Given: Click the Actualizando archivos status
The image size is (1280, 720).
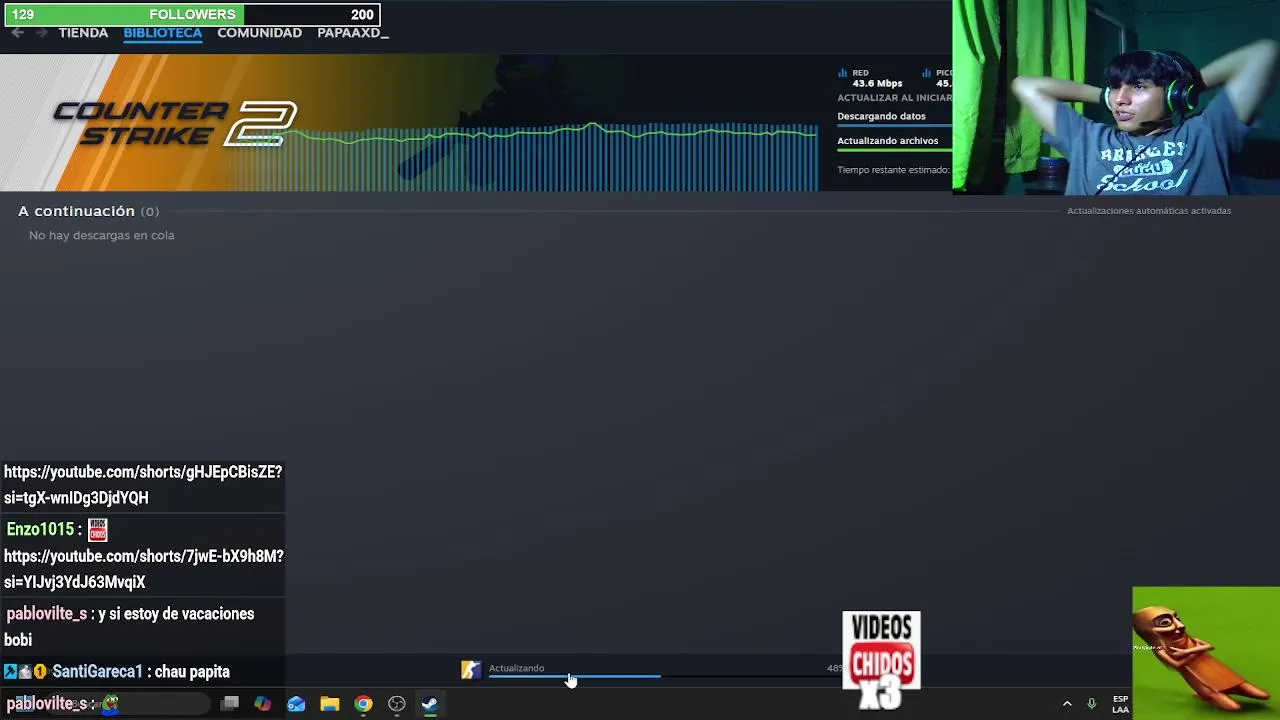Looking at the screenshot, I should 887,141.
